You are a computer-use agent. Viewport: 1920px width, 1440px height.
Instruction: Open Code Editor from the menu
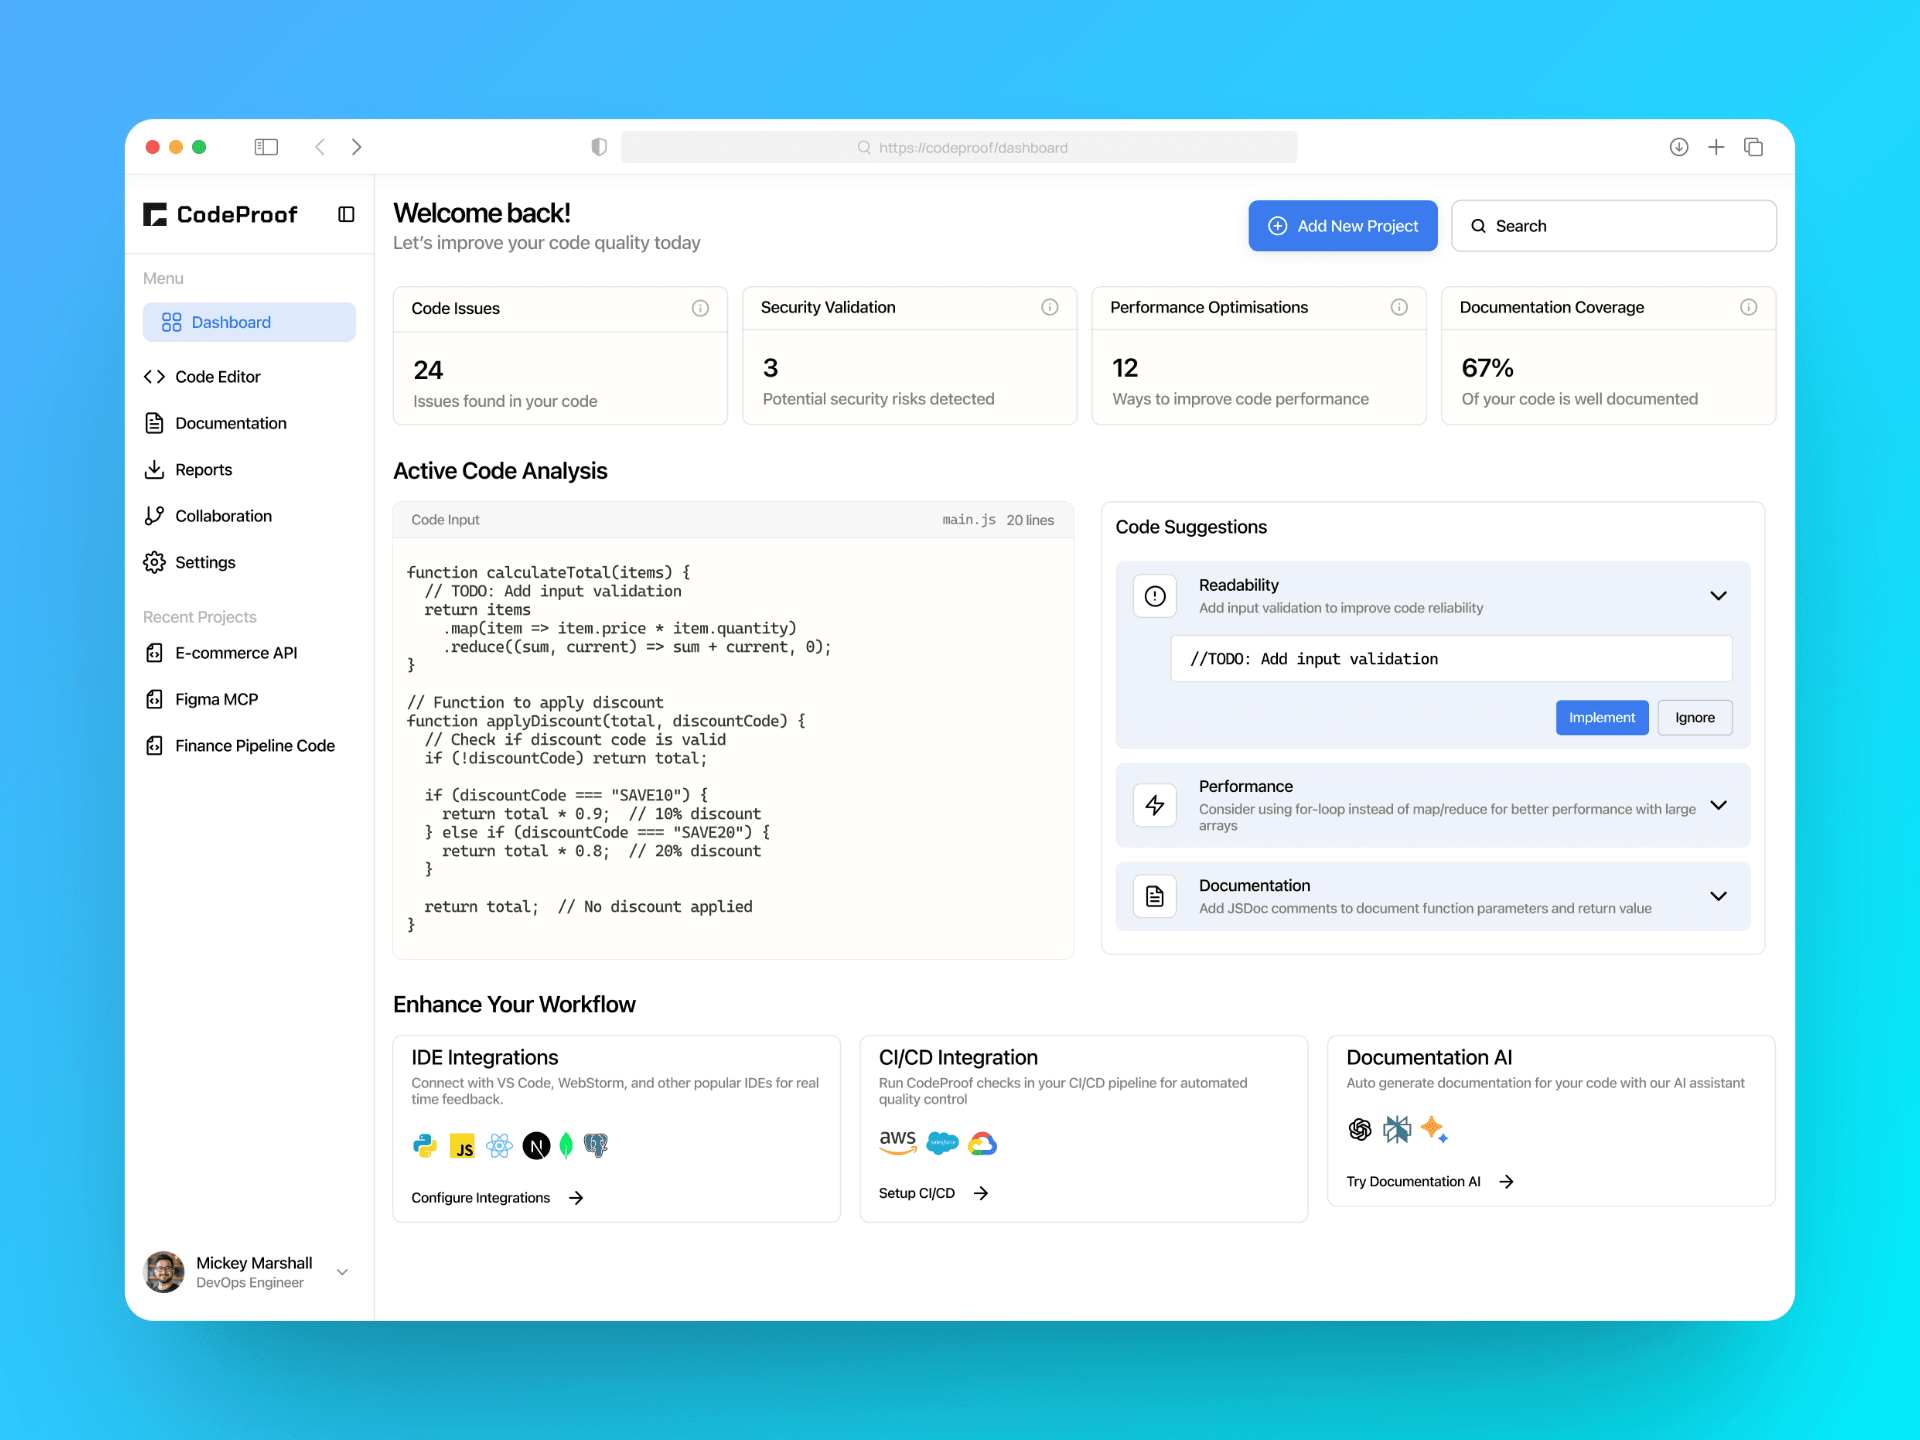(217, 377)
